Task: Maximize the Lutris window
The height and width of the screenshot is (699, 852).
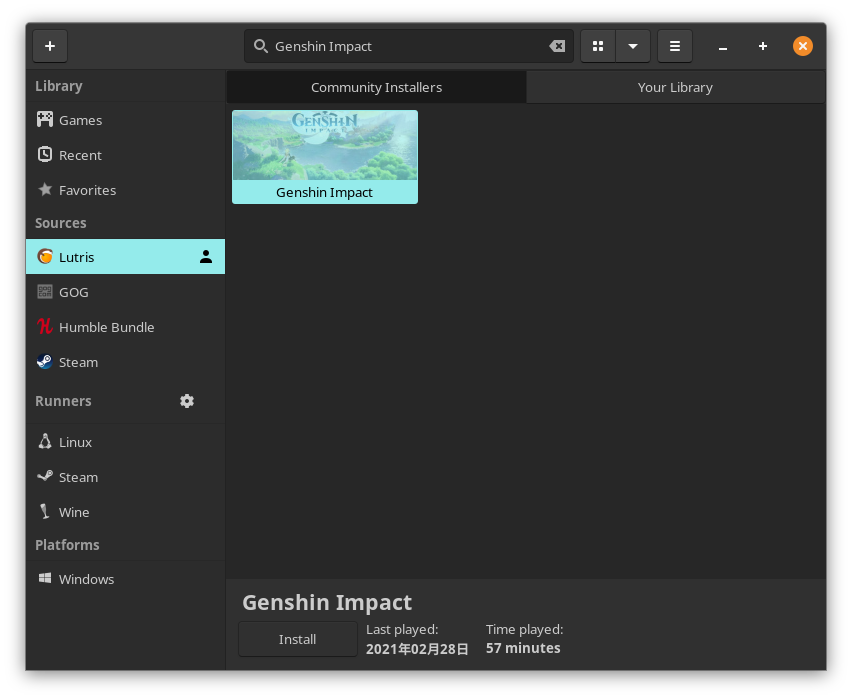Action: click(763, 47)
